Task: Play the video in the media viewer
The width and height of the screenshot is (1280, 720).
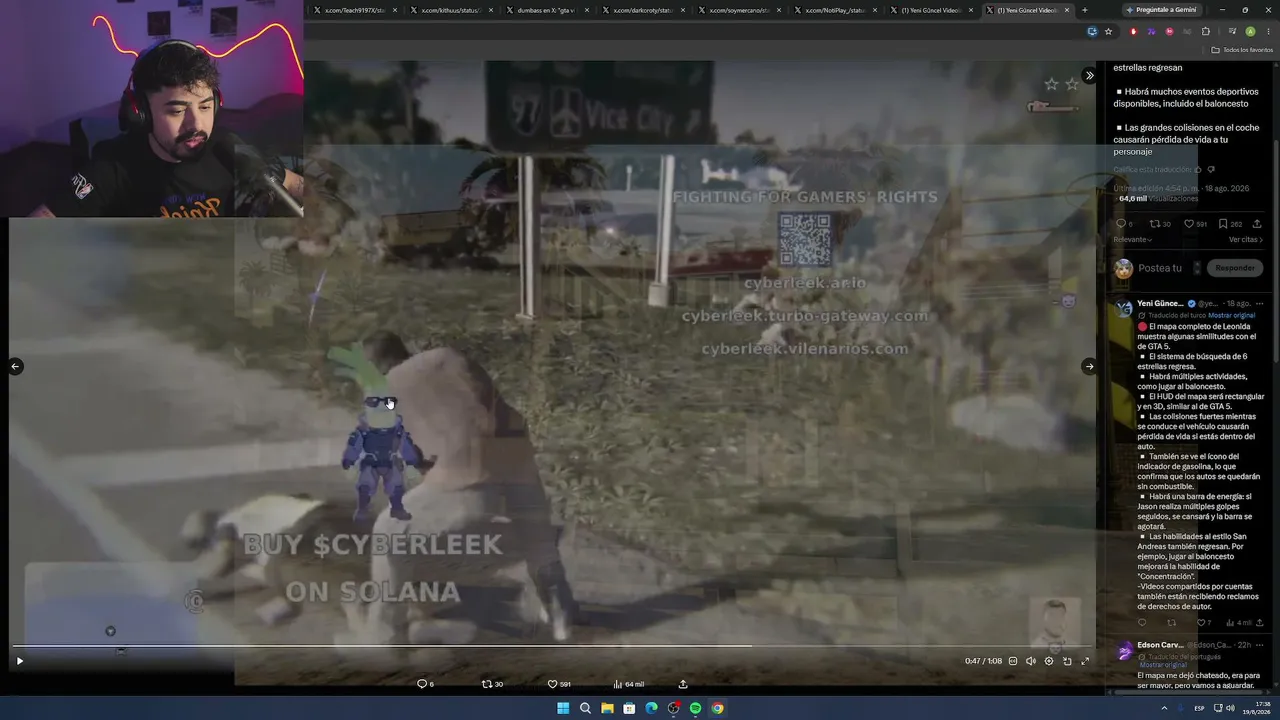Action: pos(20,661)
